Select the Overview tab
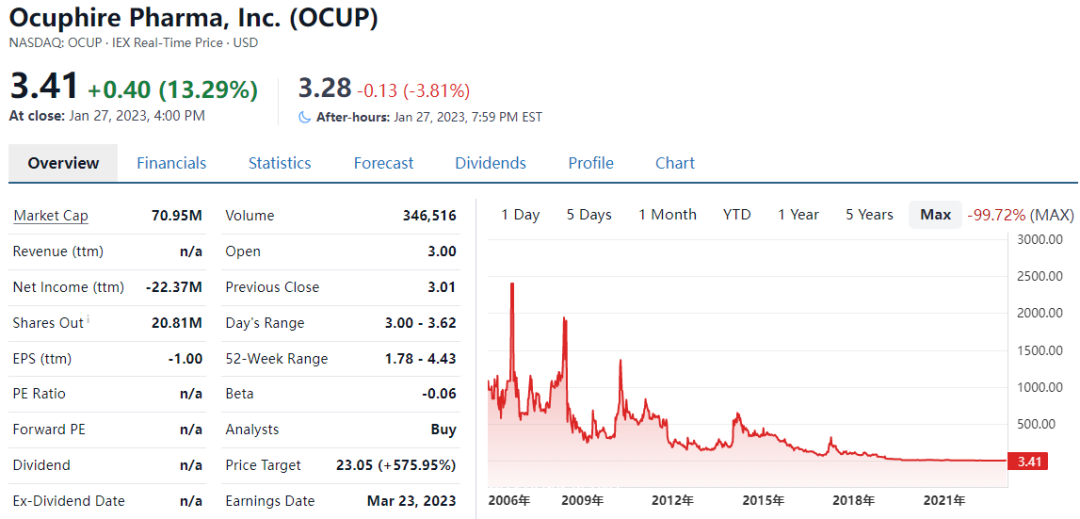The width and height of the screenshot is (1080, 519). point(63,163)
